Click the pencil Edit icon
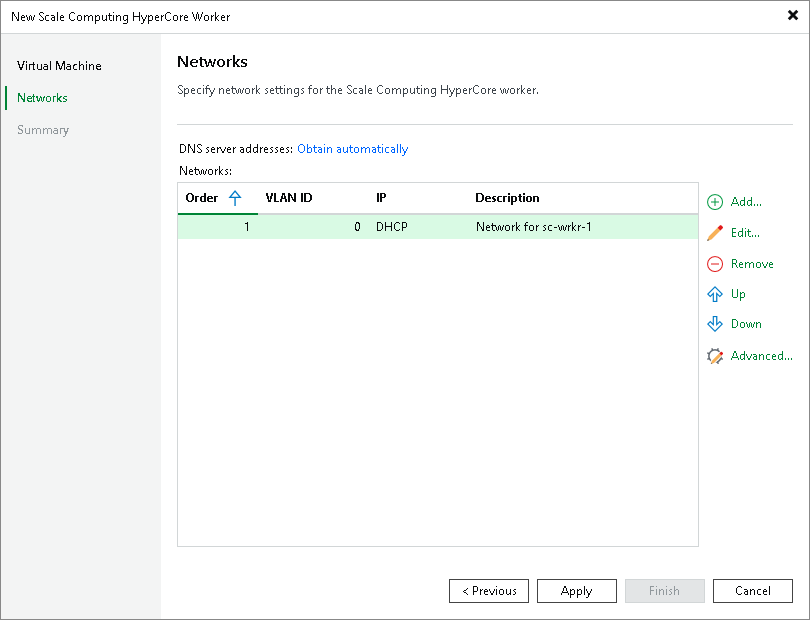Screen dimensions: 810x620 tap(715, 233)
